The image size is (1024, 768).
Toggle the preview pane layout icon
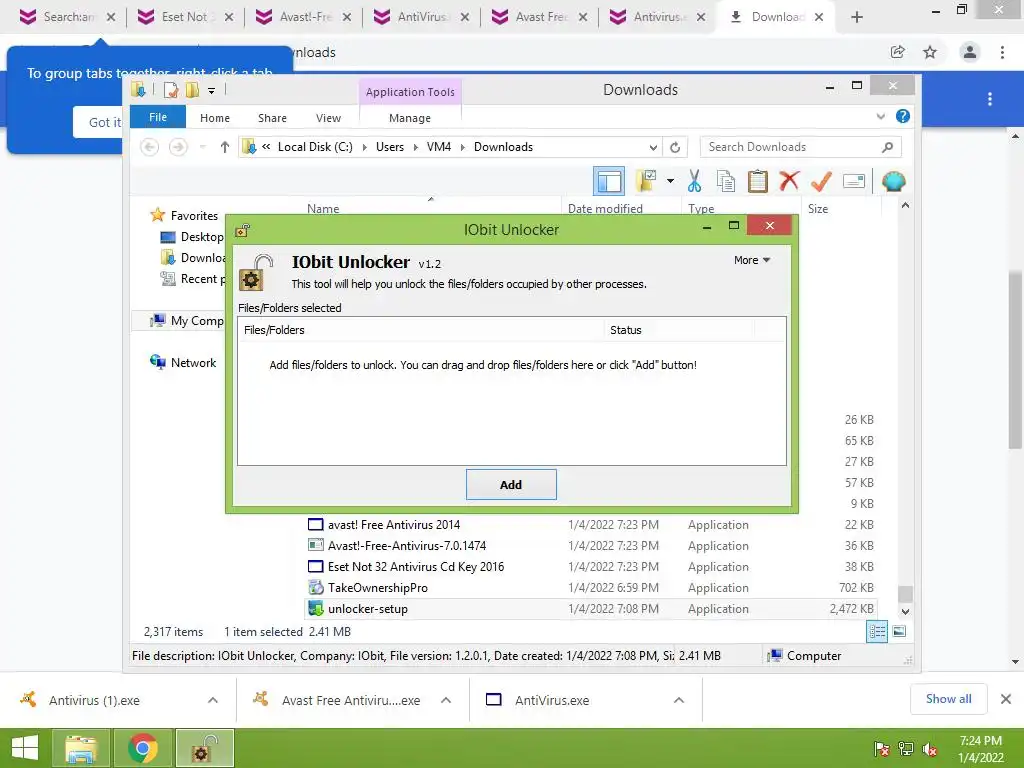pos(609,181)
